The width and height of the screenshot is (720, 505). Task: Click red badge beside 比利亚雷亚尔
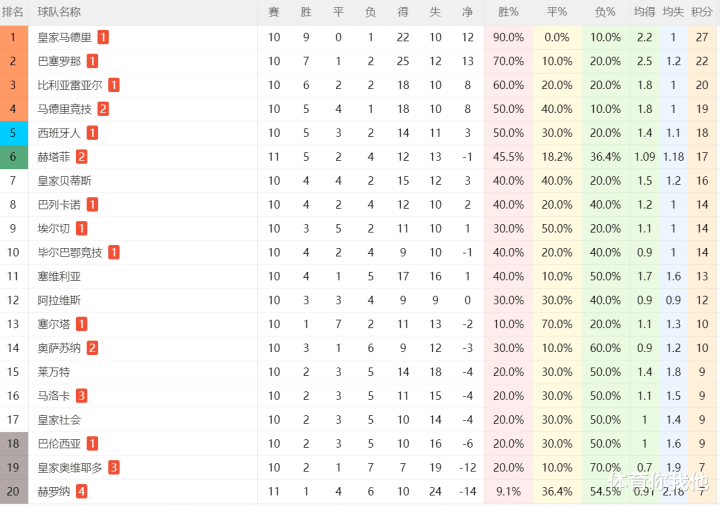tap(114, 85)
